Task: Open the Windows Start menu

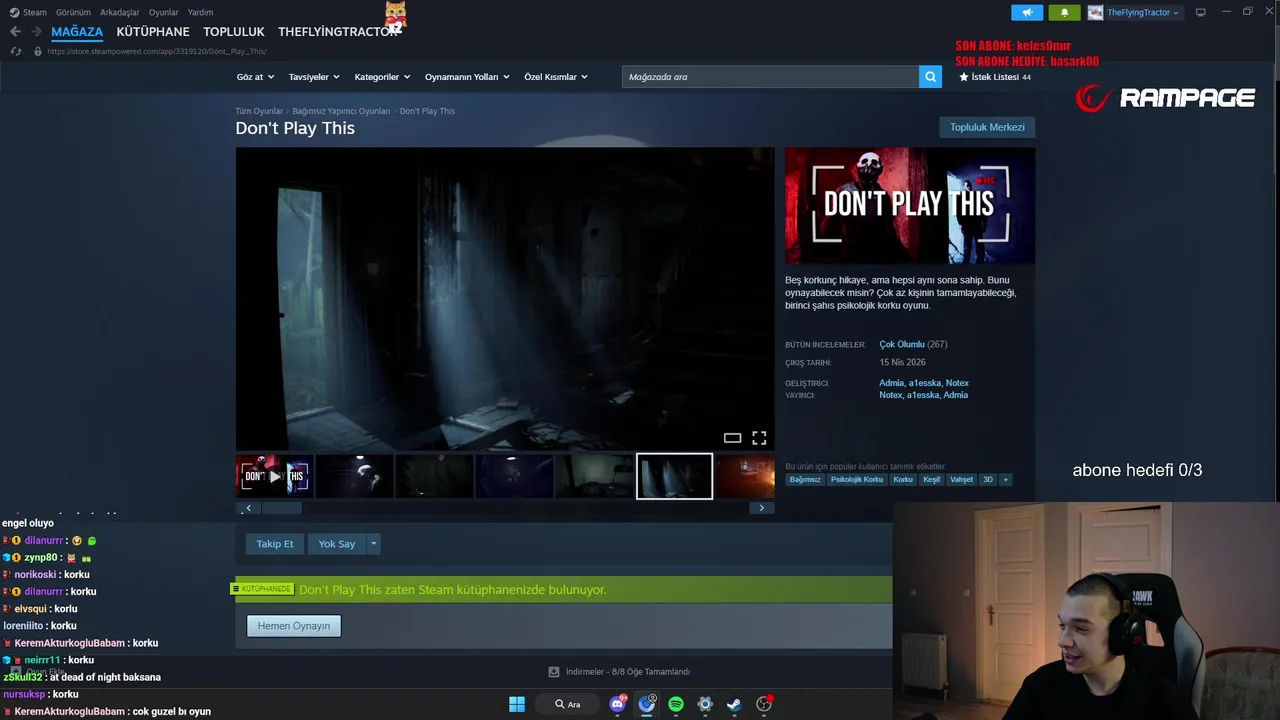Action: pos(517,704)
